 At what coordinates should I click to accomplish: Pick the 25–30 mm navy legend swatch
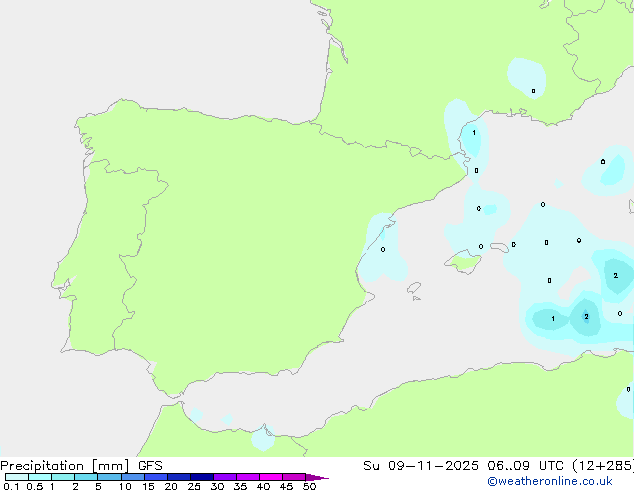[202, 477]
